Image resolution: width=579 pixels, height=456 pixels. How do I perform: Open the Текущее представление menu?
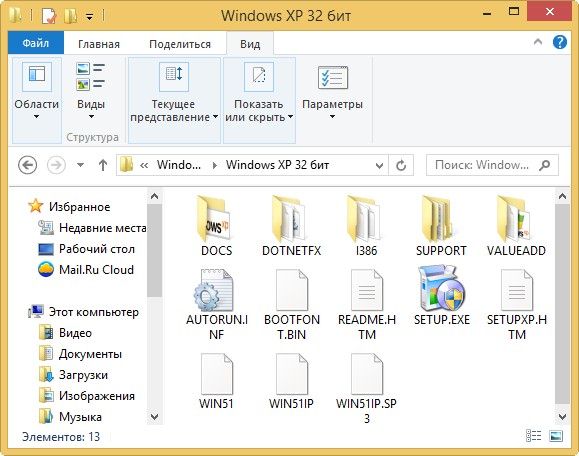[174, 100]
